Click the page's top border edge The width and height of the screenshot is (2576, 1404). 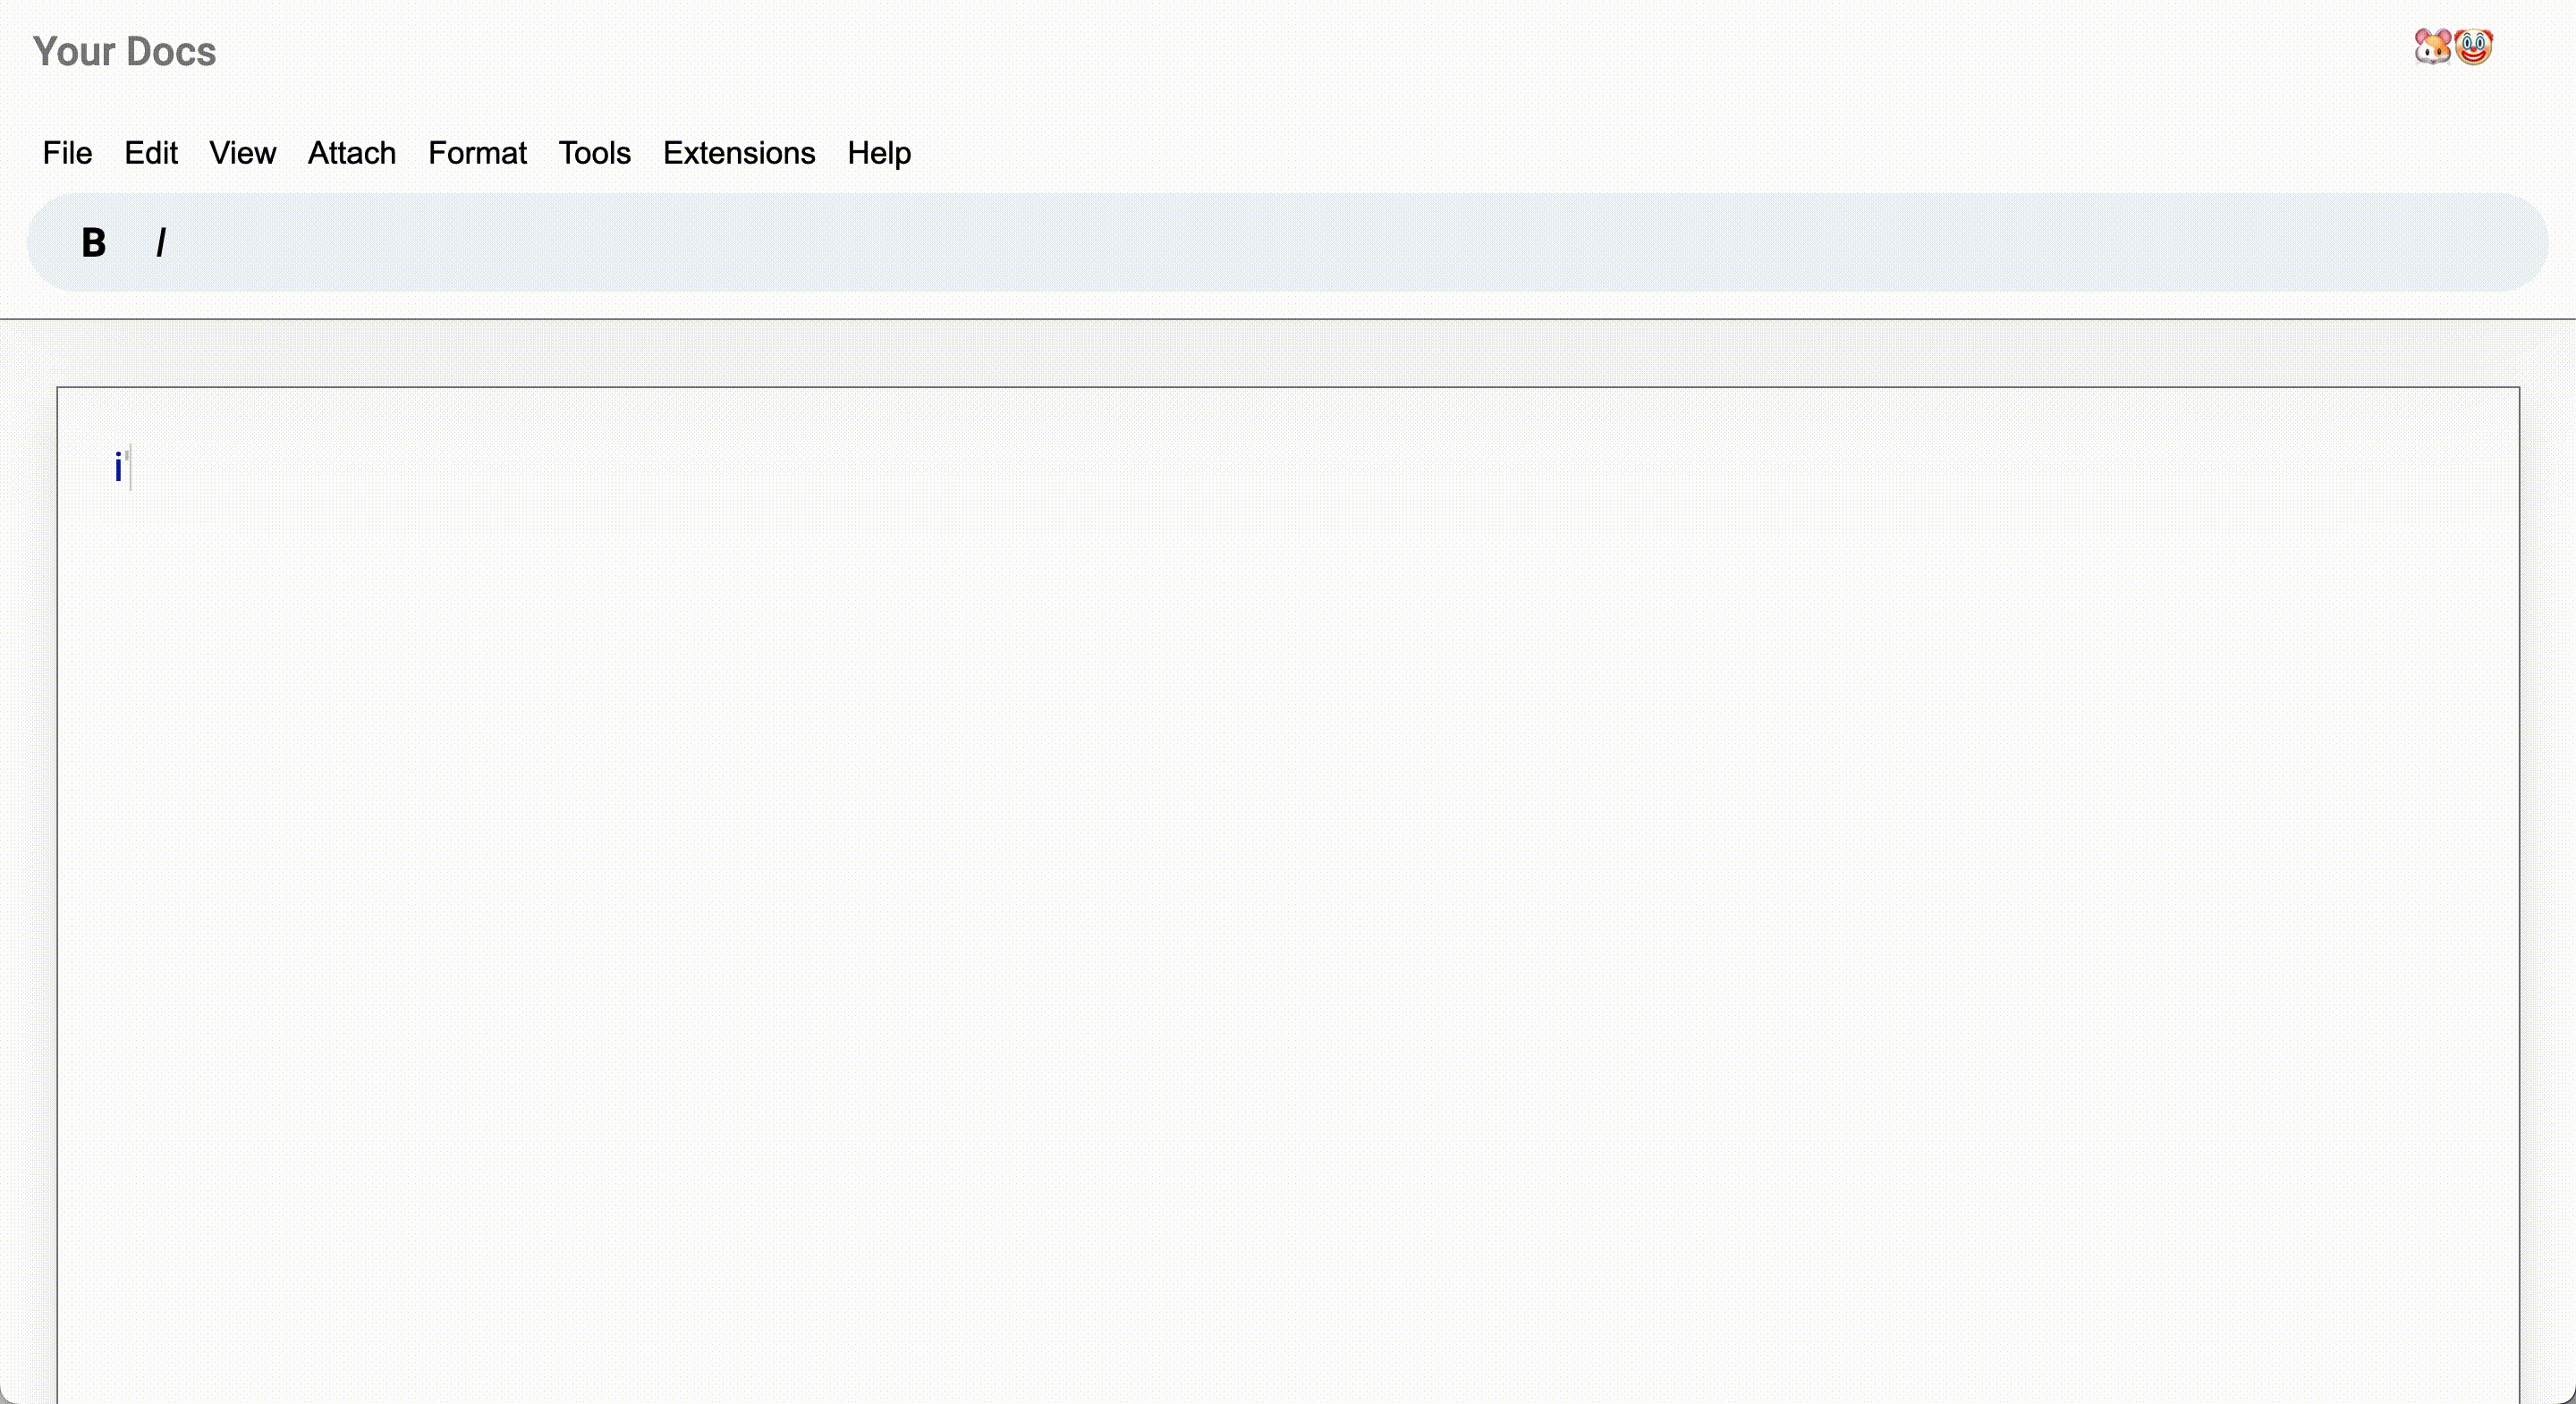[1288, 387]
